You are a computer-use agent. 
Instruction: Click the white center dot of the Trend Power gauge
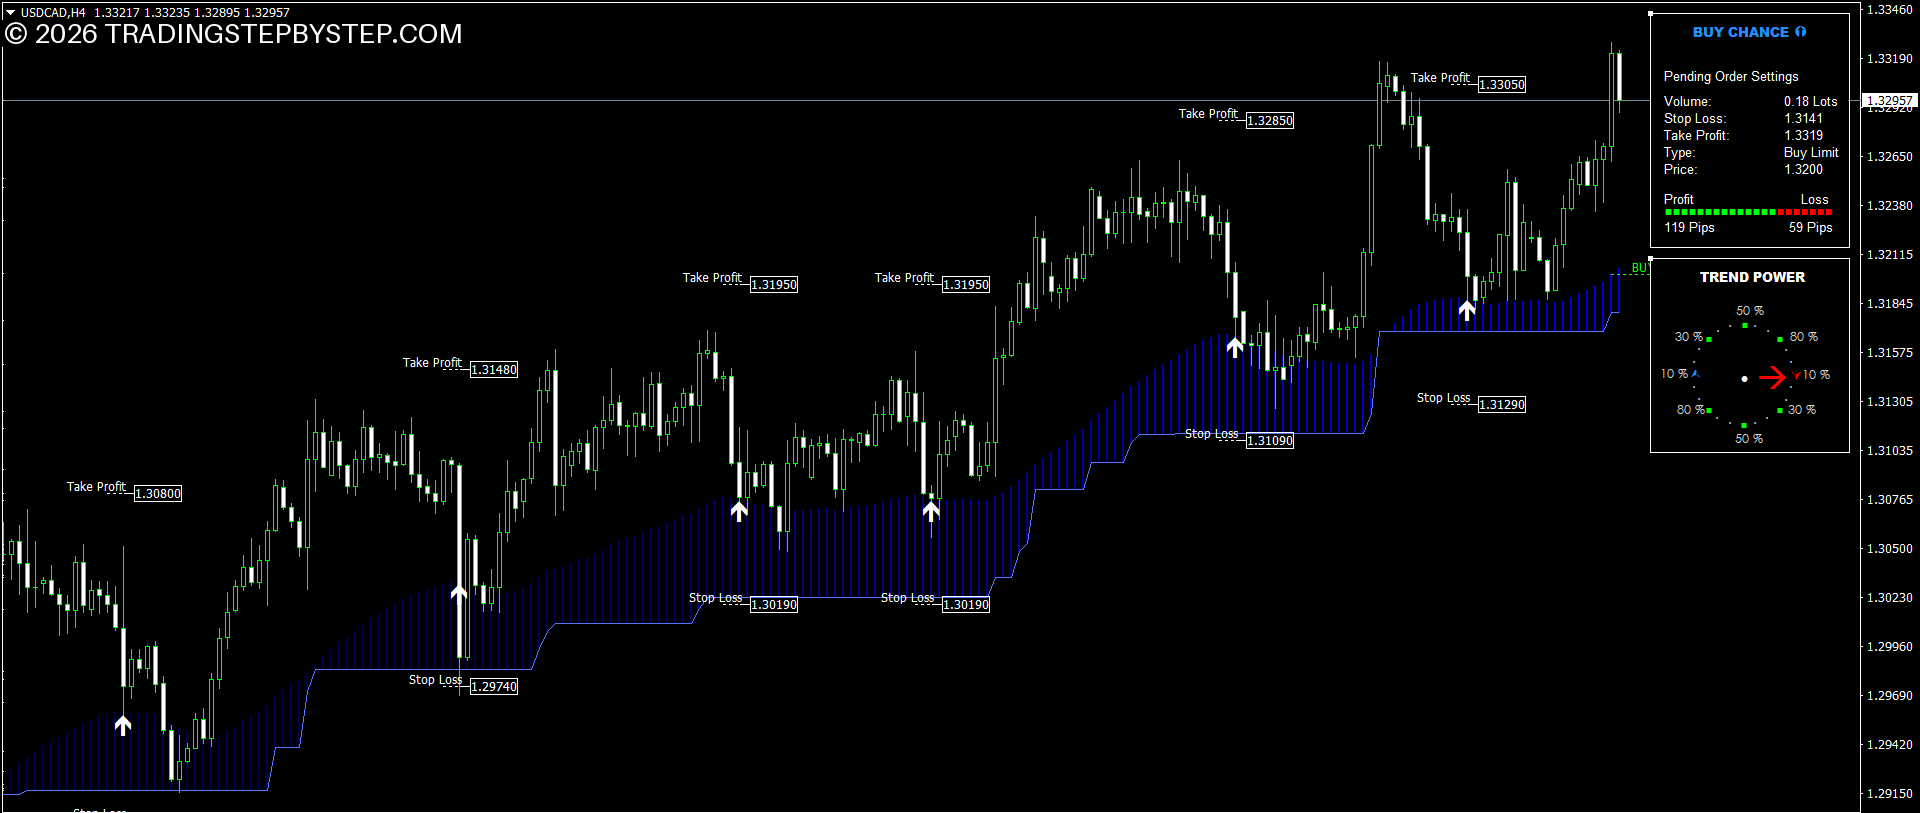tap(1745, 379)
